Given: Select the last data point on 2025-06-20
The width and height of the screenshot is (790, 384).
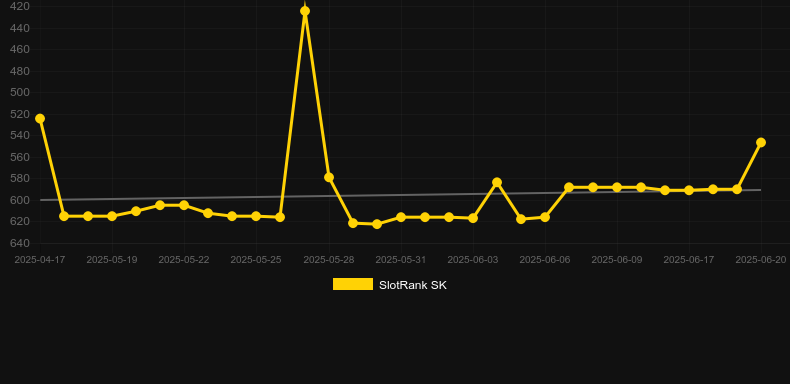Looking at the screenshot, I should click(x=761, y=143).
